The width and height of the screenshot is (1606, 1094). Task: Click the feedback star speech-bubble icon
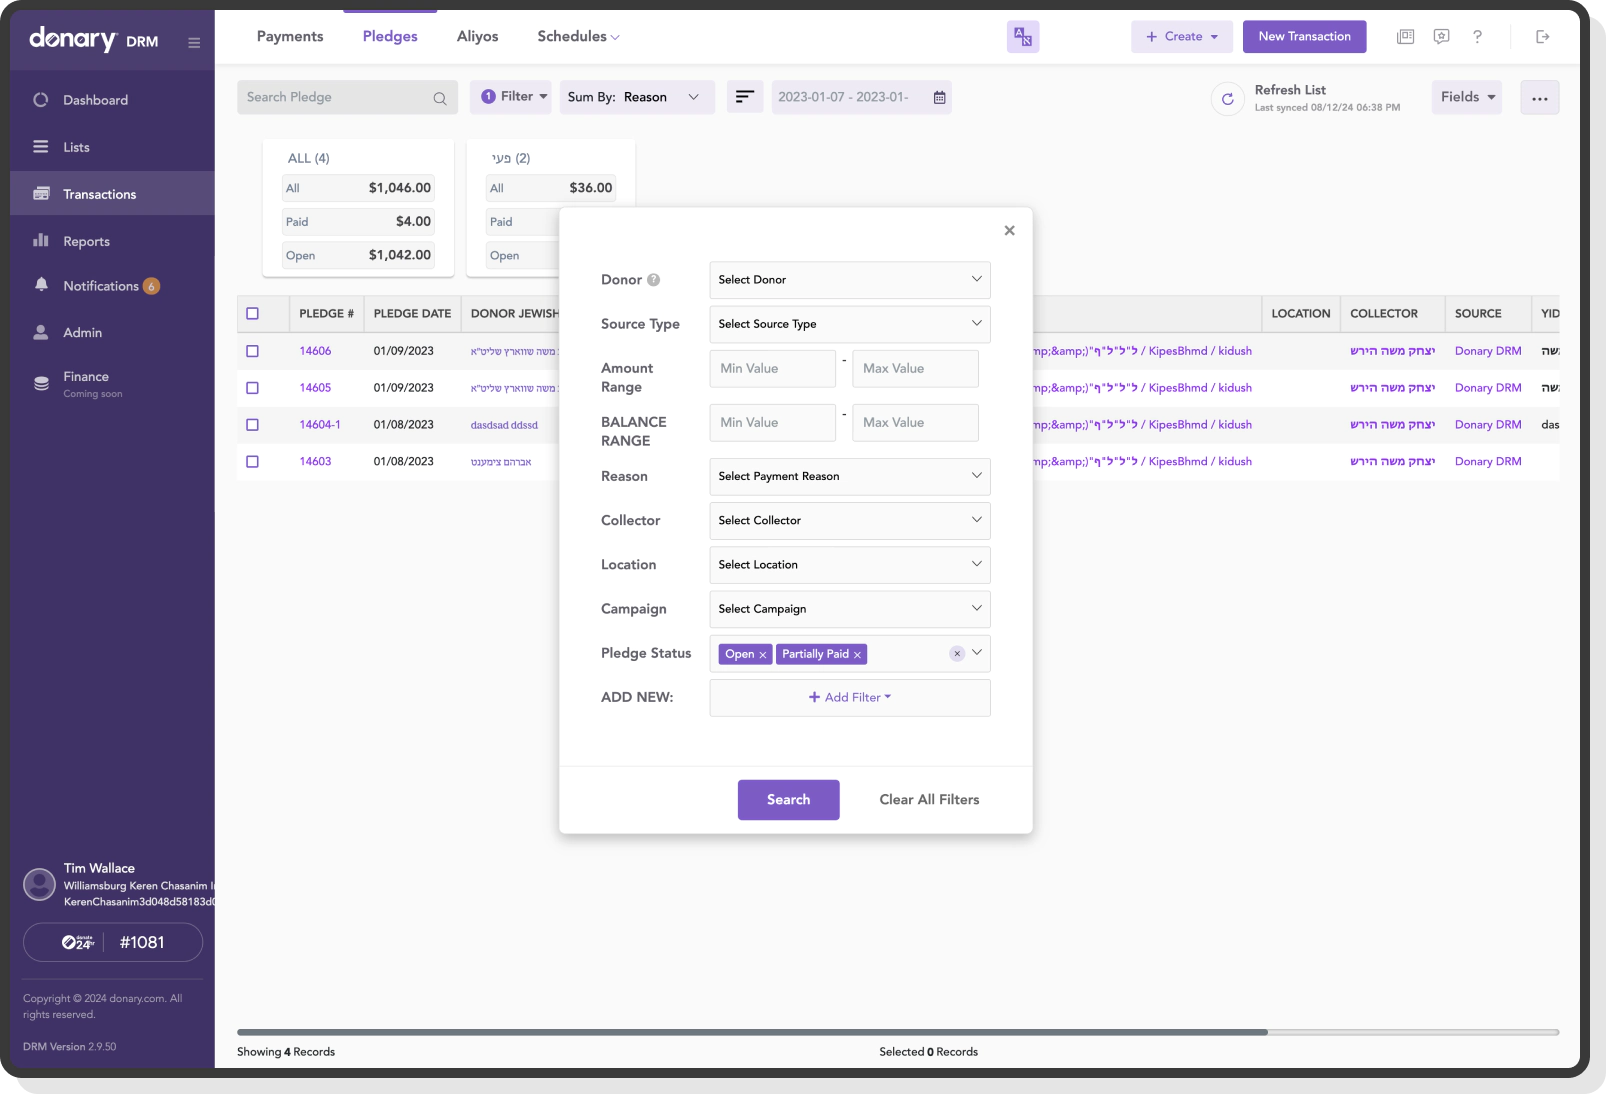(1441, 36)
